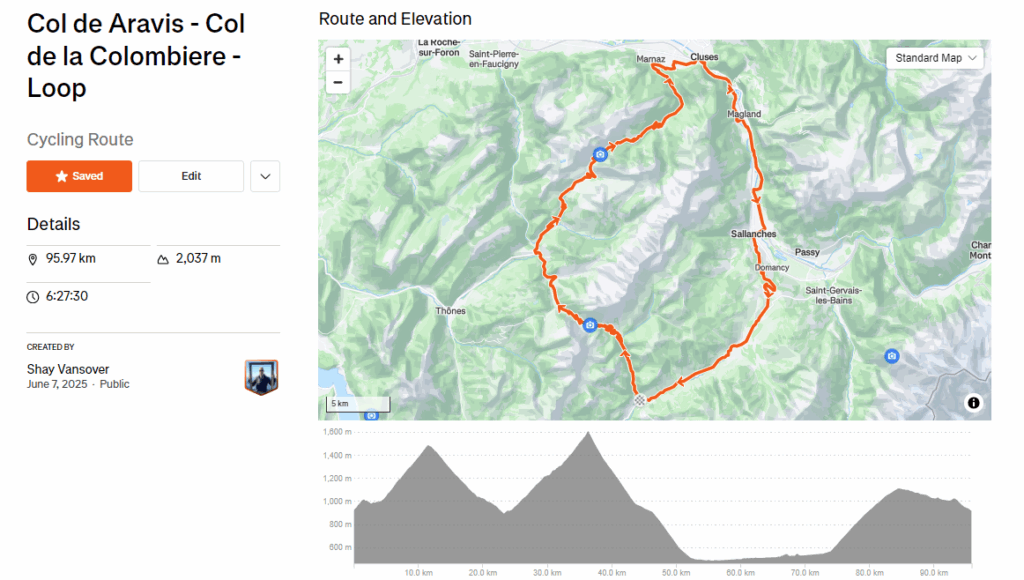The image size is (1024, 580).
Task: Click the photo marker east of Saint-Gervais
Action: point(891,356)
